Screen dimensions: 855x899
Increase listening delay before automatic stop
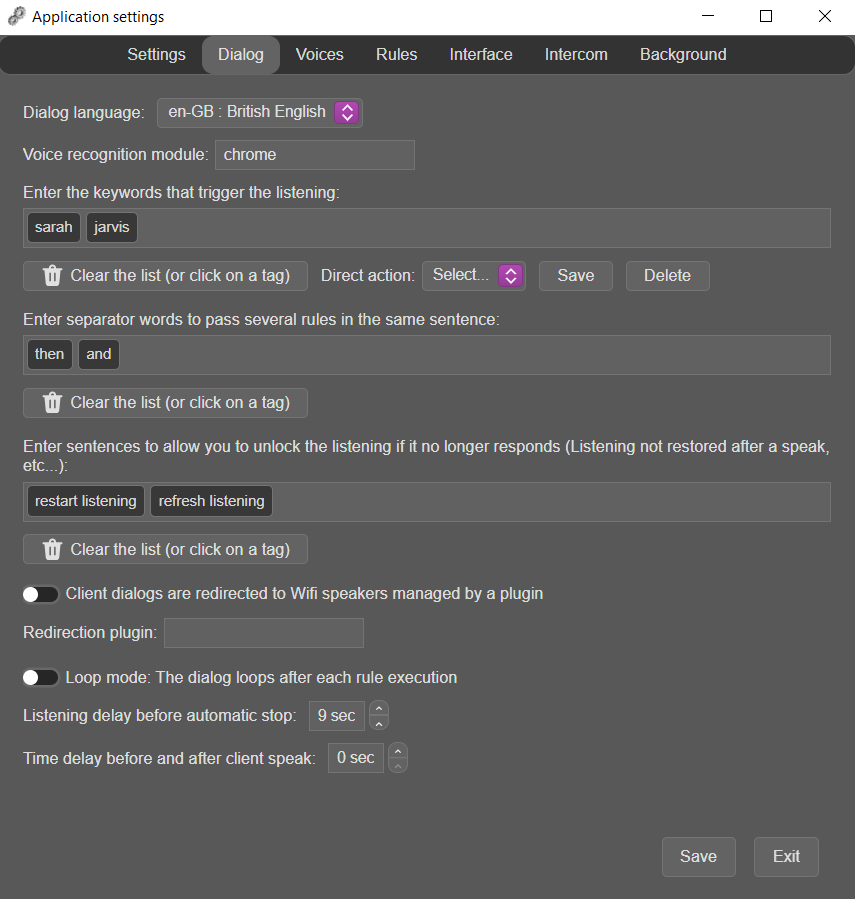coord(379,709)
